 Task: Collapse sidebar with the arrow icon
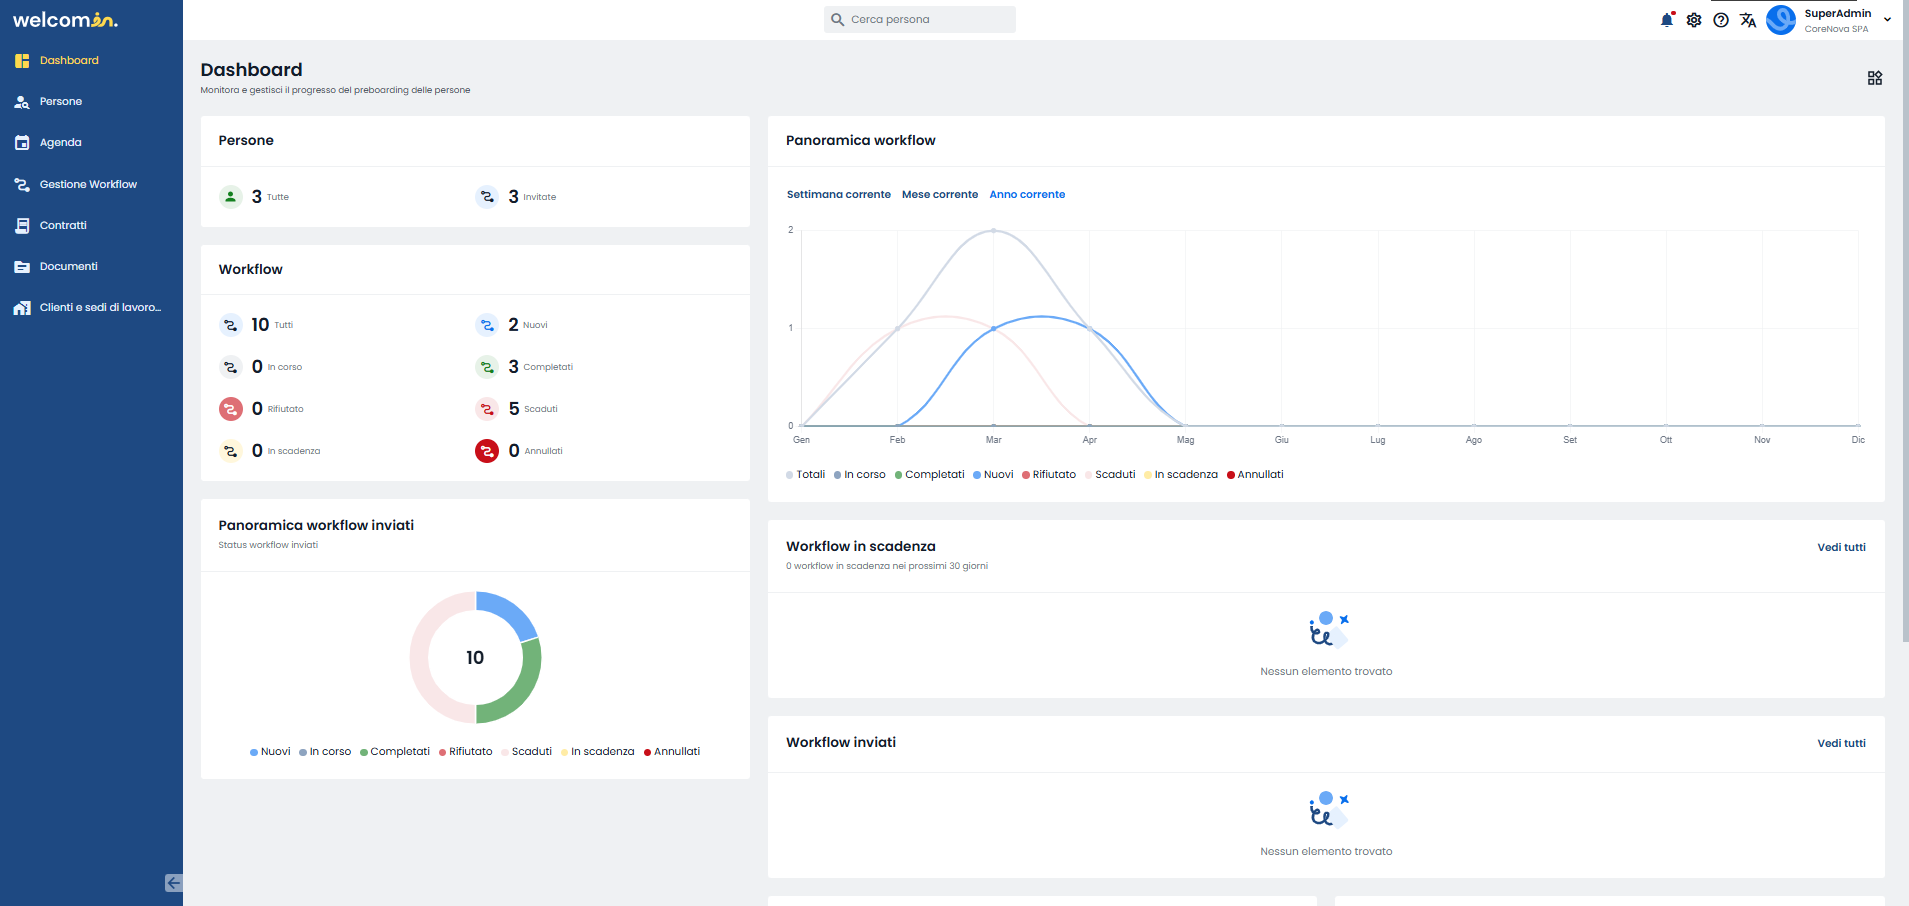click(x=174, y=883)
